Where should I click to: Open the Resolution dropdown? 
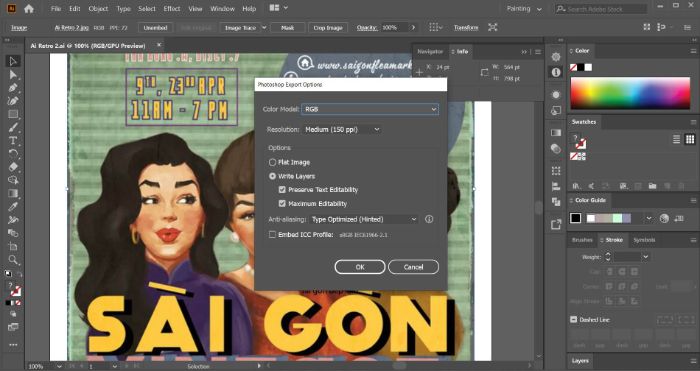pyautogui.click(x=342, y=129)
